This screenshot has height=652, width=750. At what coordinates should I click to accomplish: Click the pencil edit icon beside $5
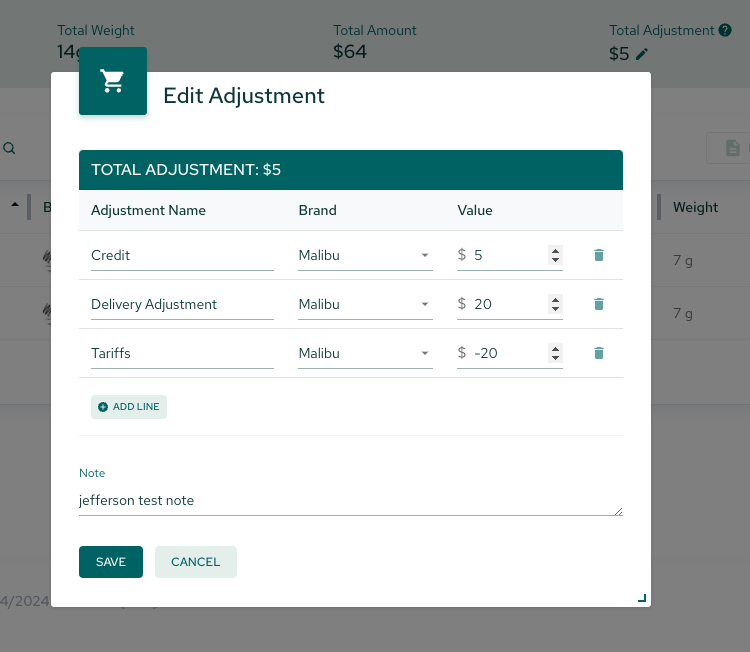coord(642,54)
